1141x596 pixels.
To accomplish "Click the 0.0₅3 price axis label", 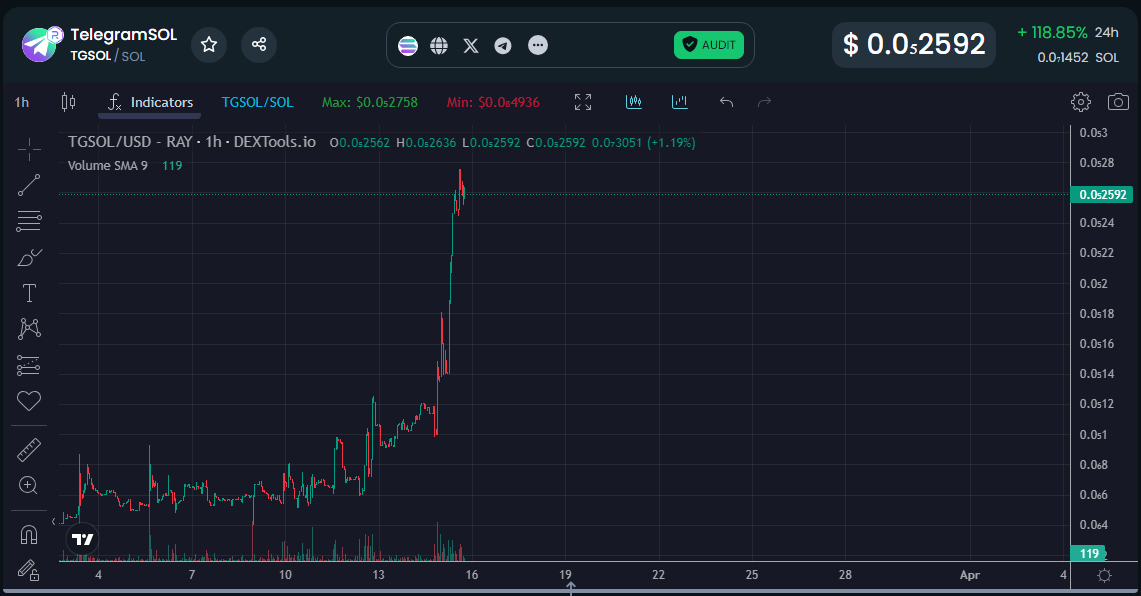I will click(1093, 132).
